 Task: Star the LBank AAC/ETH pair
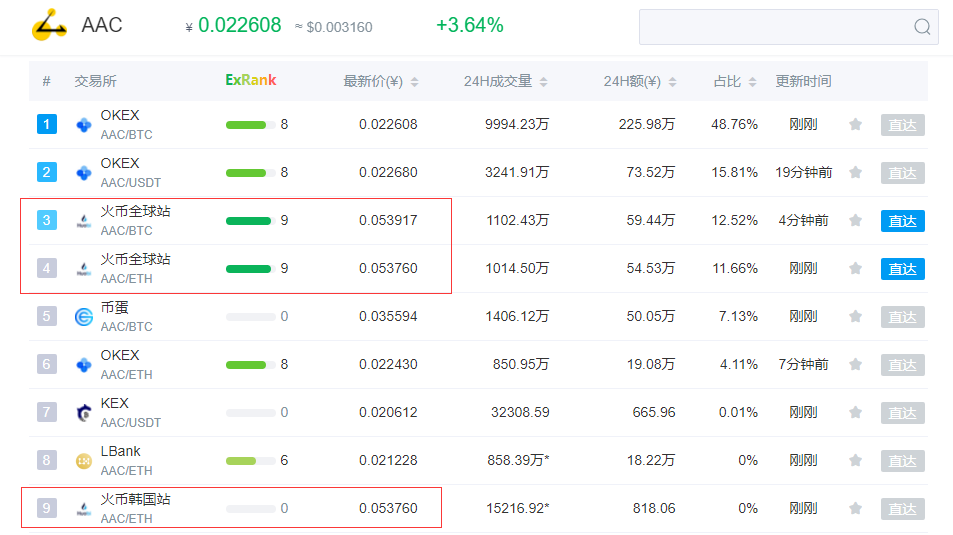pos(856,461)
